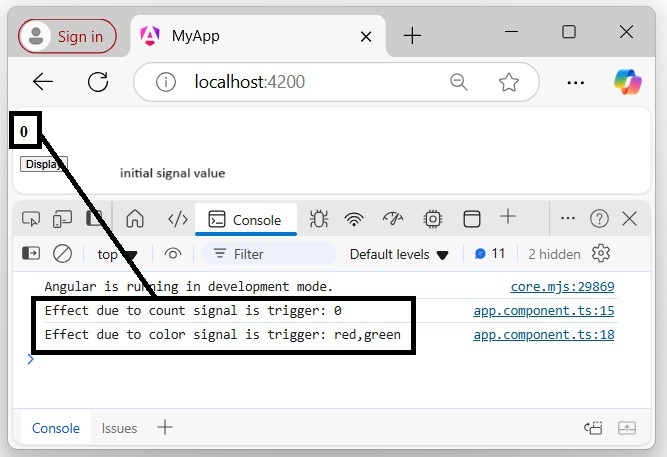Open the Welcome home icon tab
The width and height of the screenshot is (667, 457).
(135, 219)
